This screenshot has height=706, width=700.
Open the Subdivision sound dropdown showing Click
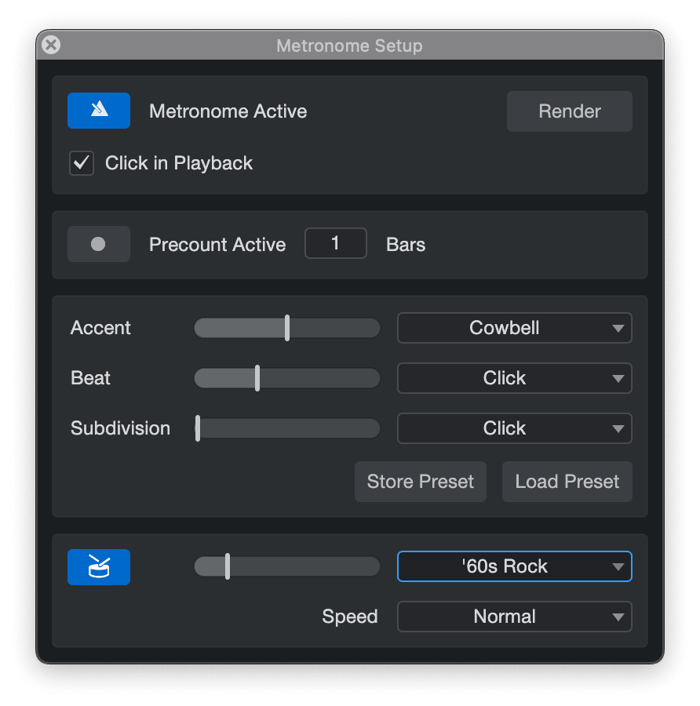click(x=515, y=428)
